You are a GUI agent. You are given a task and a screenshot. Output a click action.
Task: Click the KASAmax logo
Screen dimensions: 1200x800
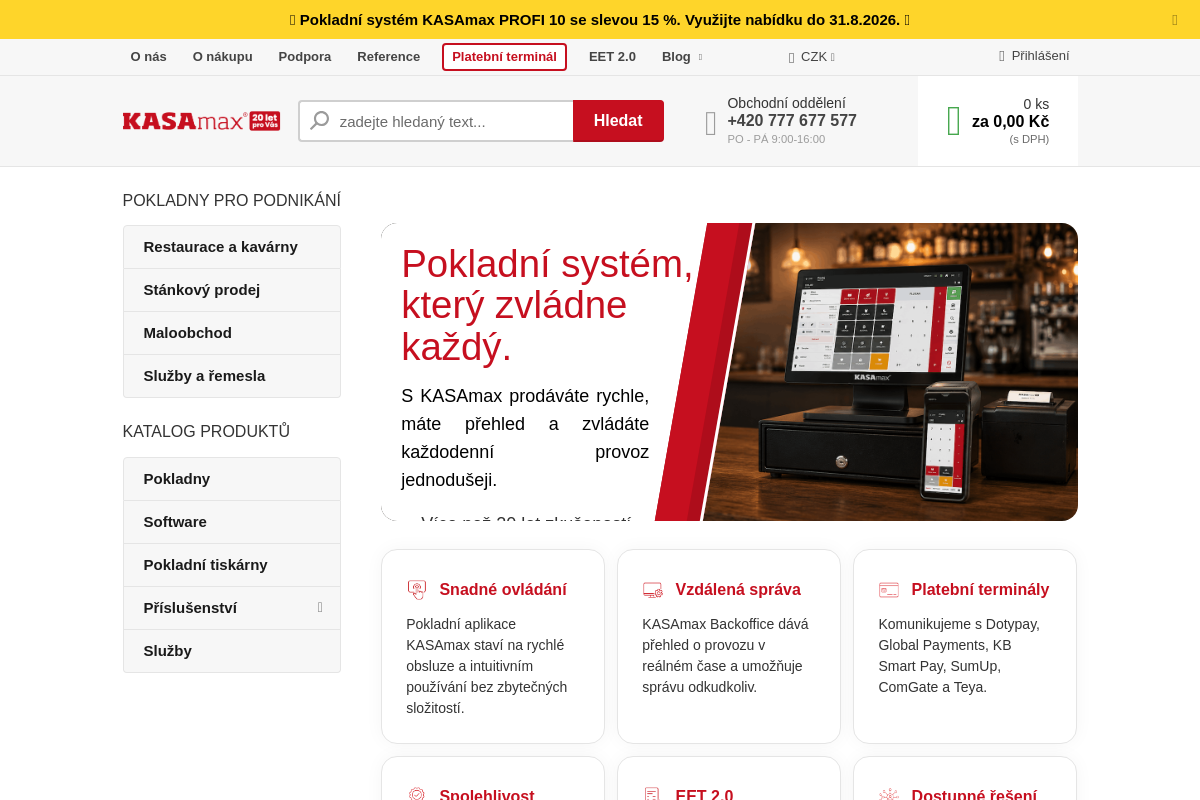201,121
